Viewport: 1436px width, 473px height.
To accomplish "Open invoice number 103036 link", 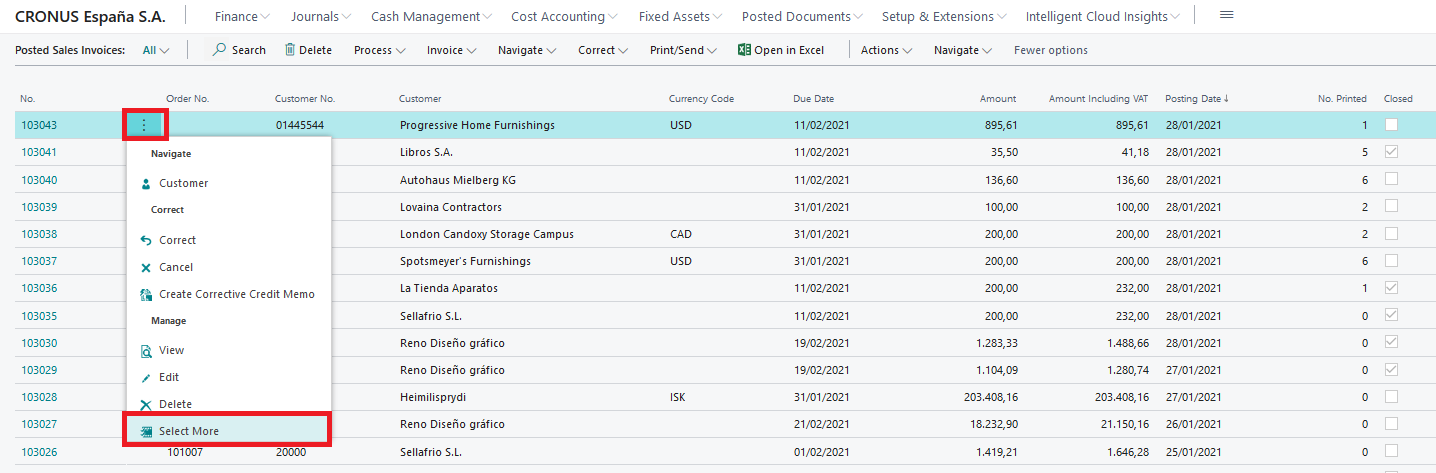I will click(x=39, y=288).
